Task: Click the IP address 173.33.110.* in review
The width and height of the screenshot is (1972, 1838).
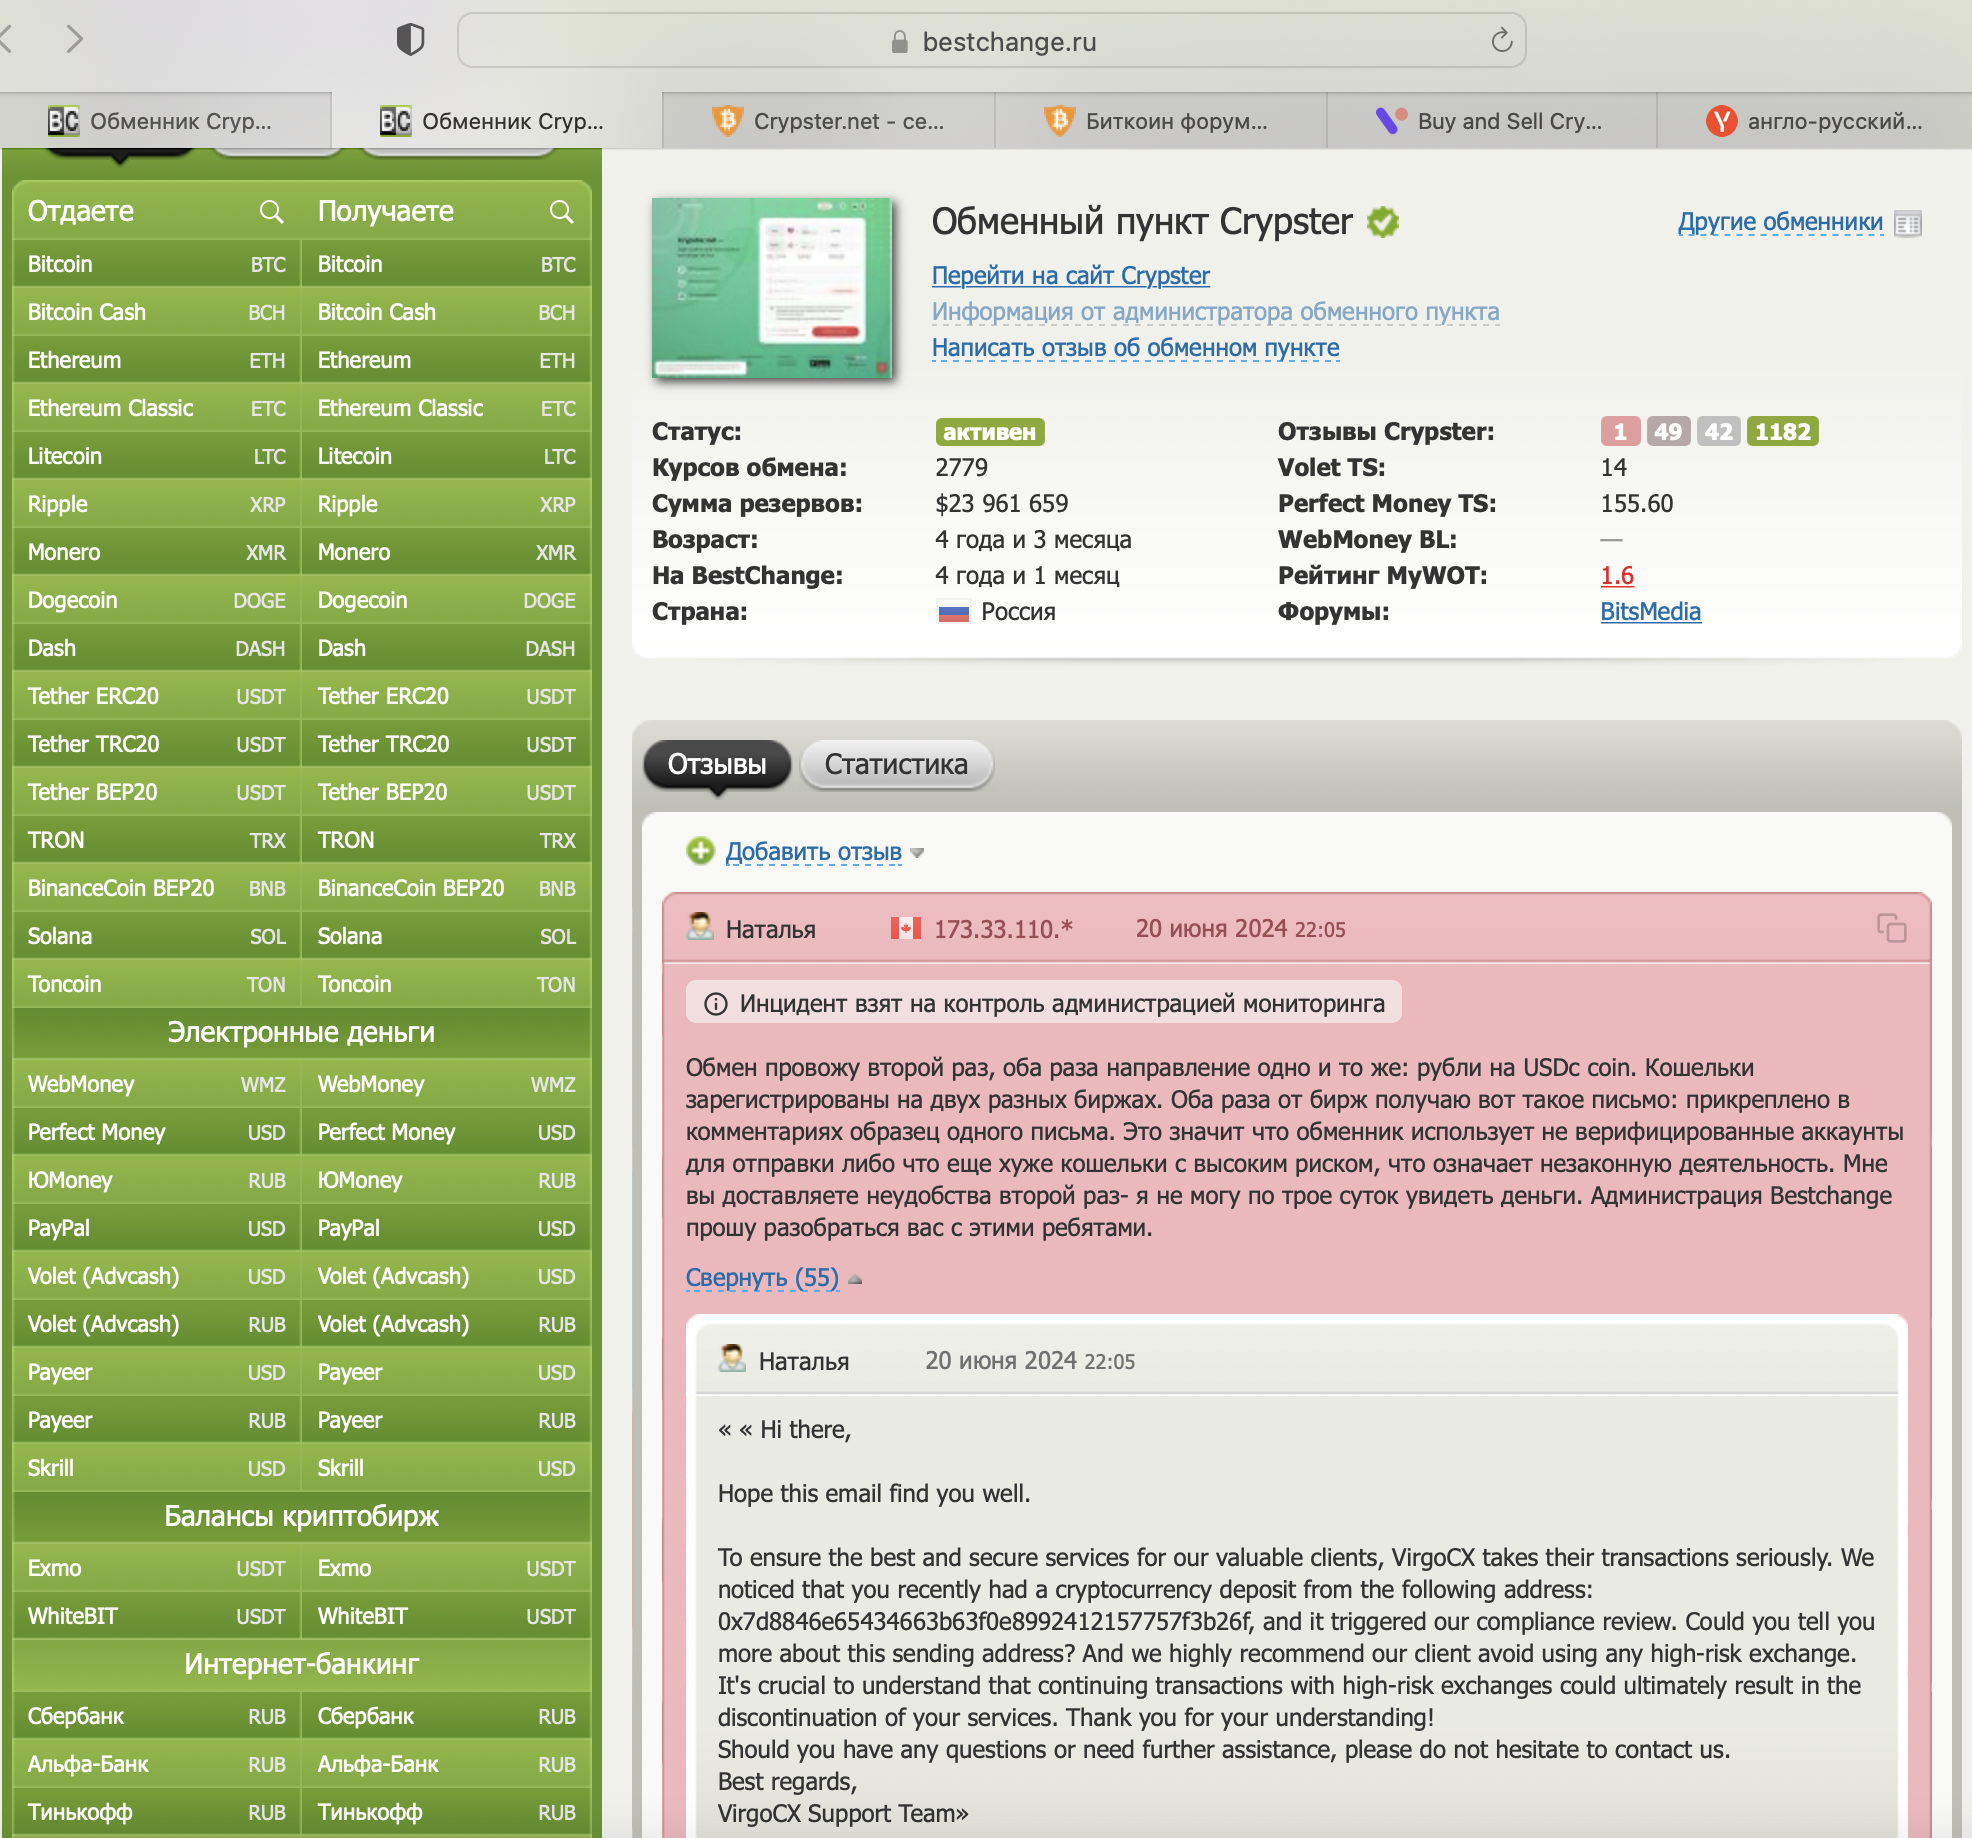Action: coord(1003,929)
